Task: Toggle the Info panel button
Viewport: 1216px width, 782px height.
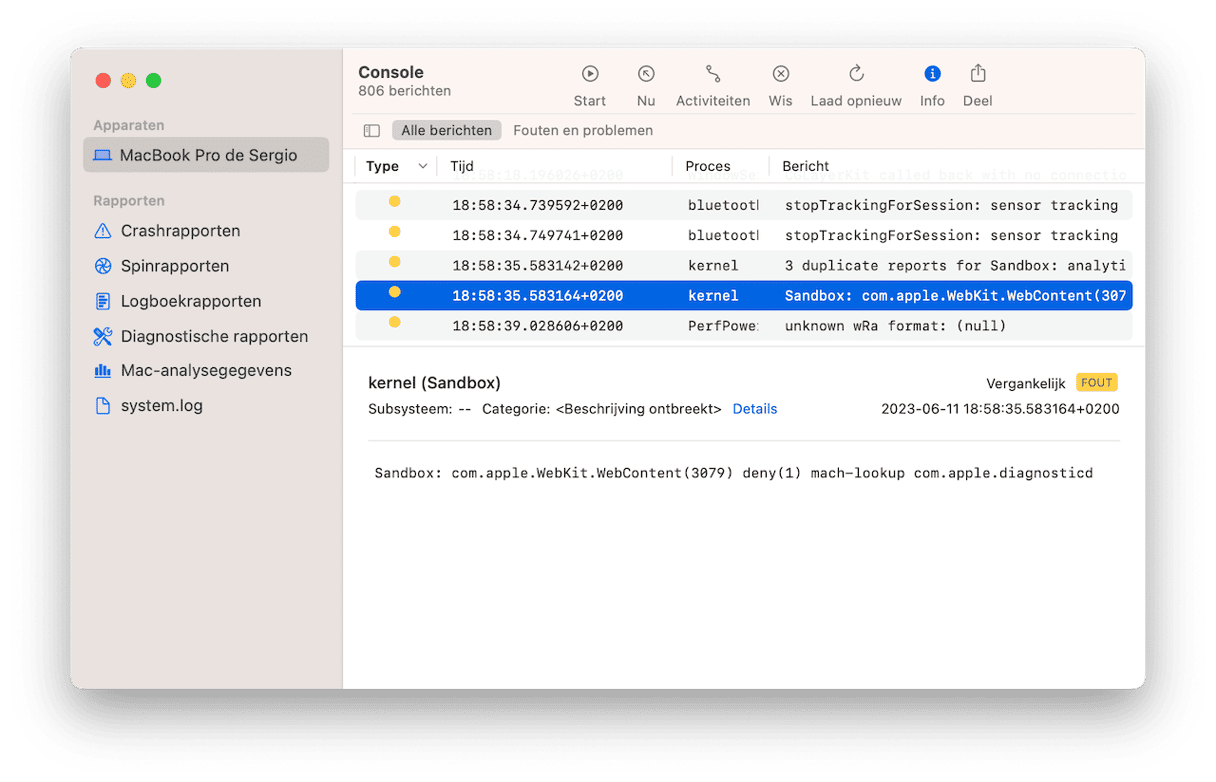Action: pos(932,74)
